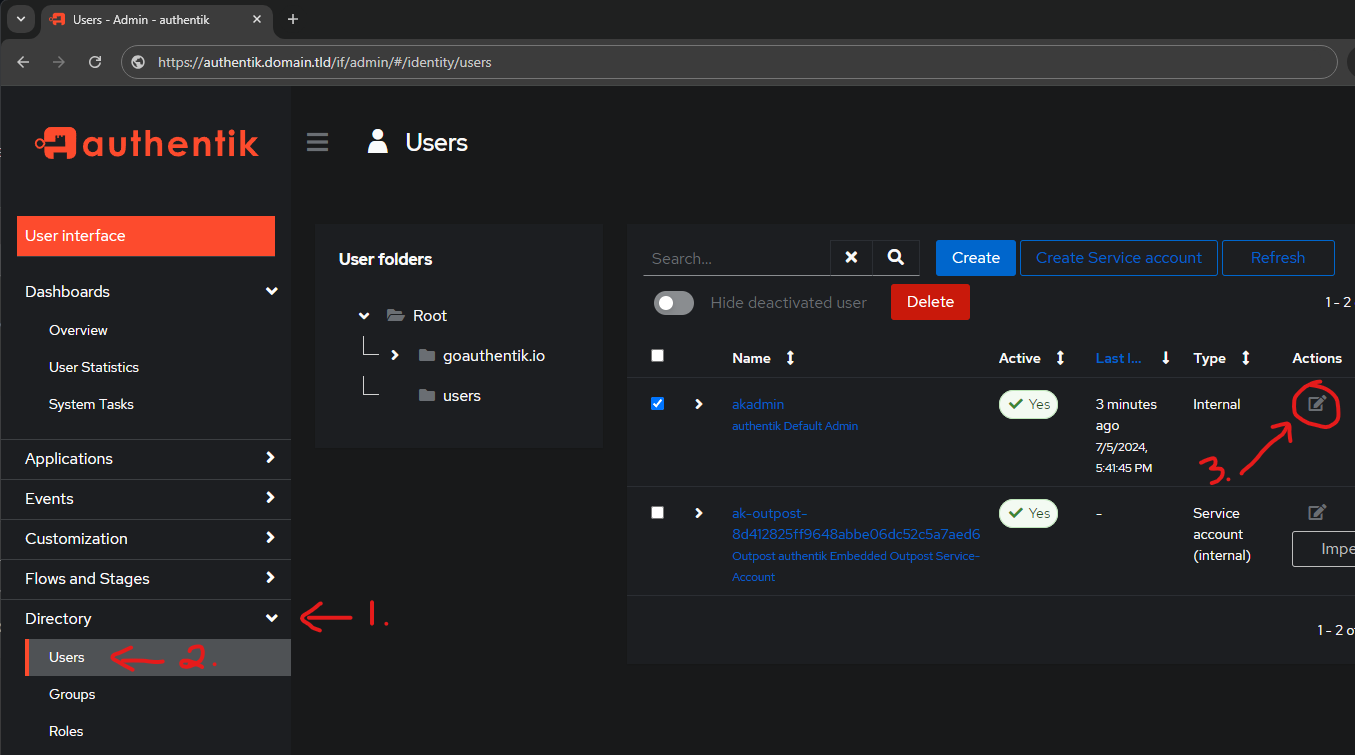Image resolution: width=1355 pixels, height=755 pixels.
Task: Click Create Service account button
Action: click(x=1119, y=258)
